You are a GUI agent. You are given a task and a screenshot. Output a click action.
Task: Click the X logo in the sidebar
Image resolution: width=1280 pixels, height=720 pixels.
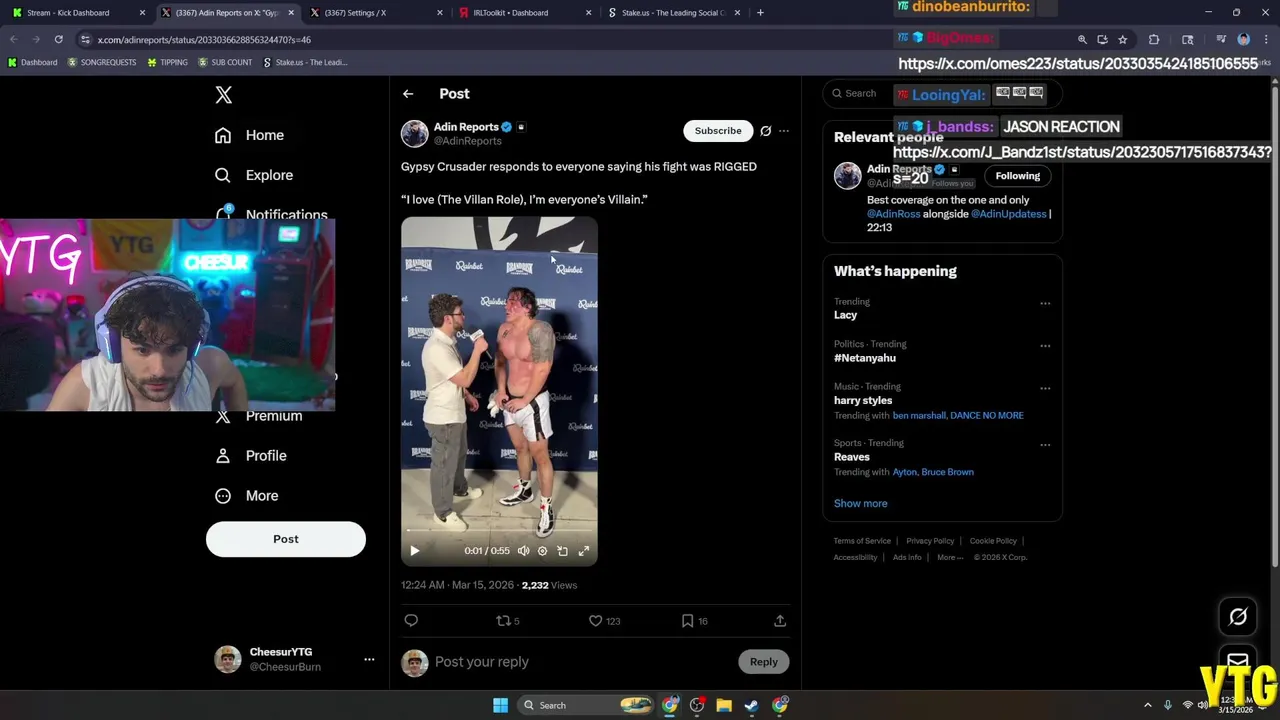pos(224,95)
